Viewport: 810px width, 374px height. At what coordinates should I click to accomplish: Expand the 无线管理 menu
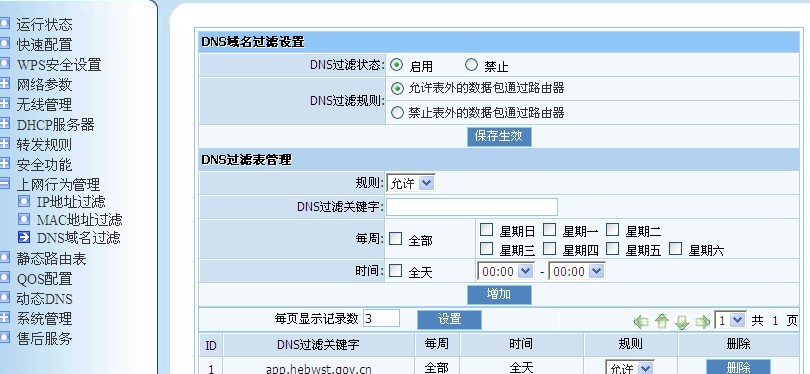[x=5, y=103]
